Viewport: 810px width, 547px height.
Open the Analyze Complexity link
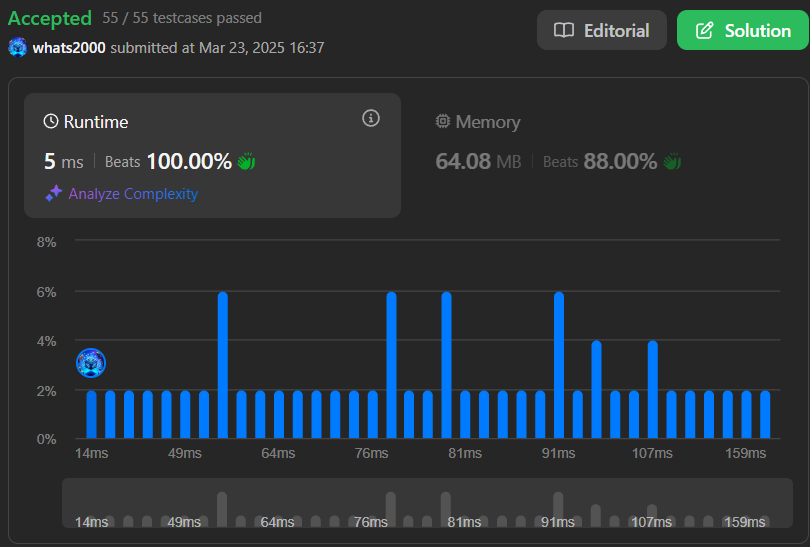pos(133,194)
